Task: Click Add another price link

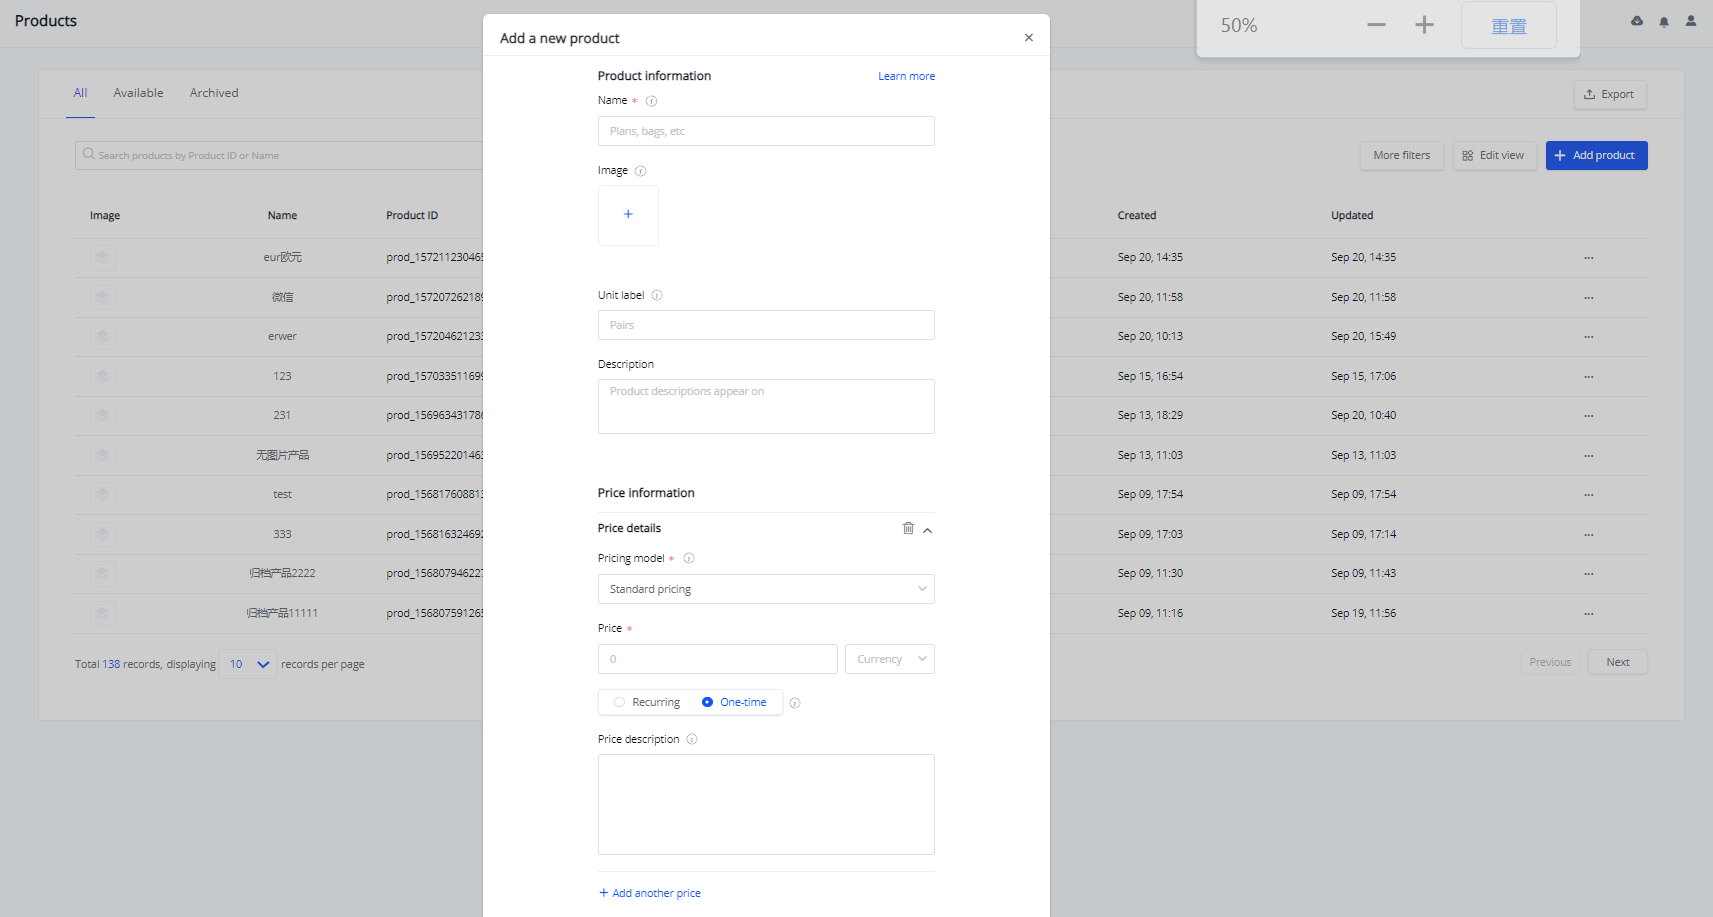Action: 650,893
